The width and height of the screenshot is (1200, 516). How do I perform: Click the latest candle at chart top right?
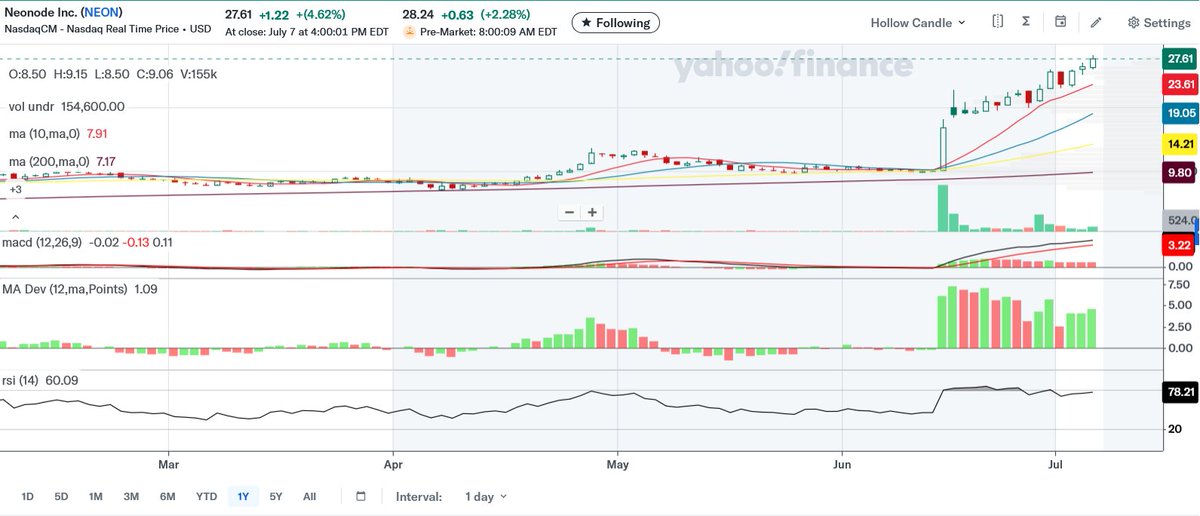[1094, 62]
